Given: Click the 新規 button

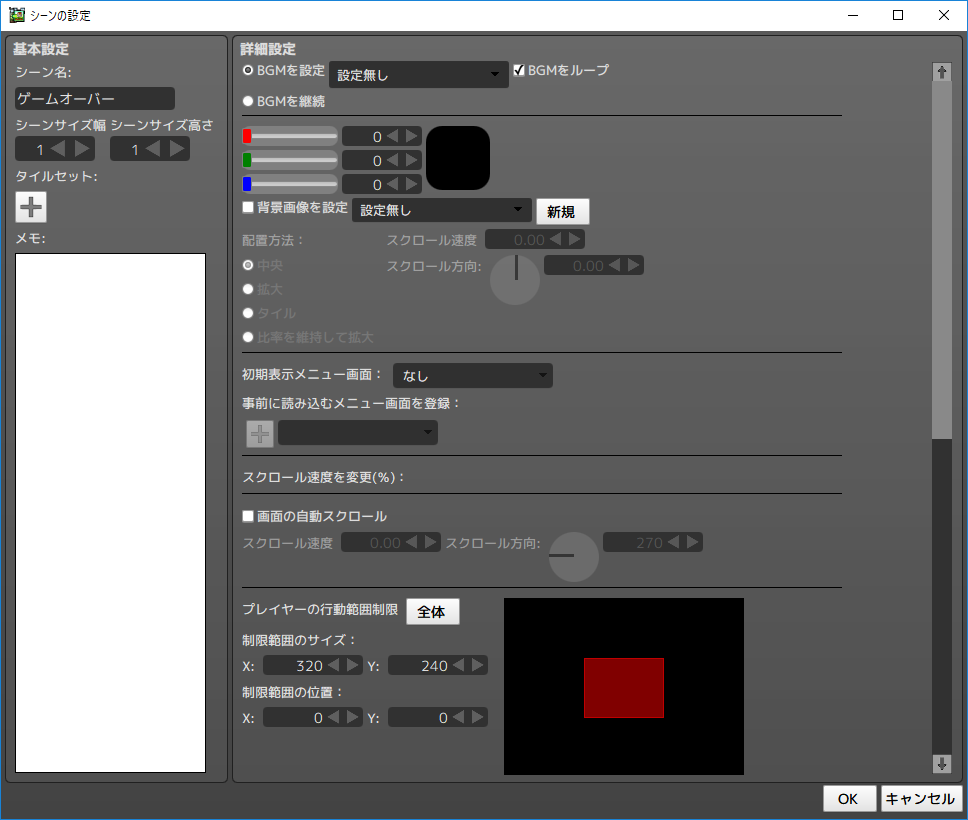Looking at the screenshot, I should tap(562, 211).
